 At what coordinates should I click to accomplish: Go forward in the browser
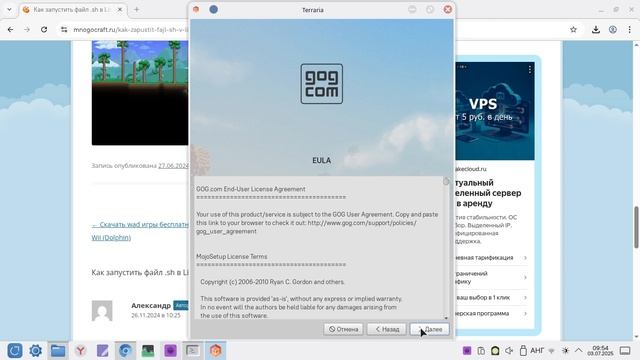[27, 29]
